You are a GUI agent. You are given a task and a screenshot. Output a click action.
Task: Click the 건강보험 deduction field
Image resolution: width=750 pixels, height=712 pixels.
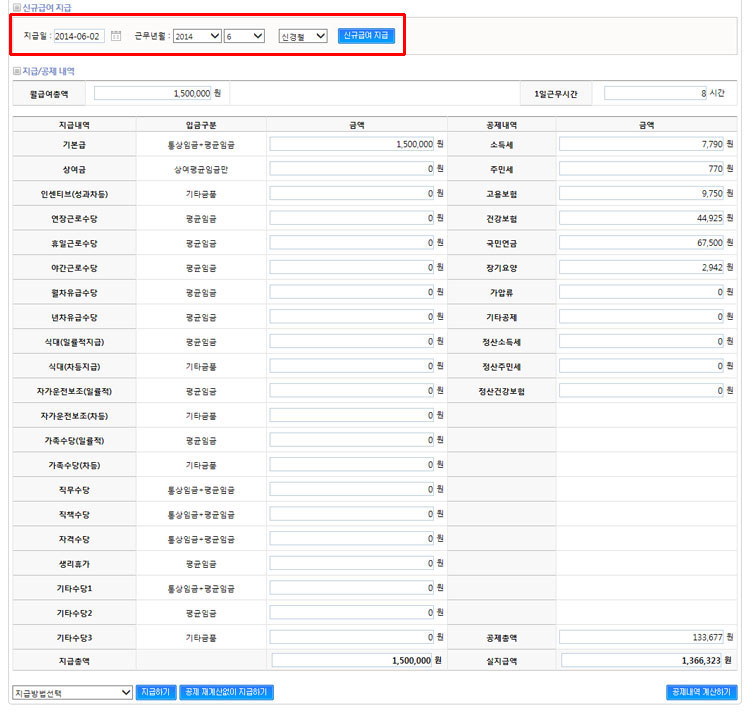coord(641,218)
